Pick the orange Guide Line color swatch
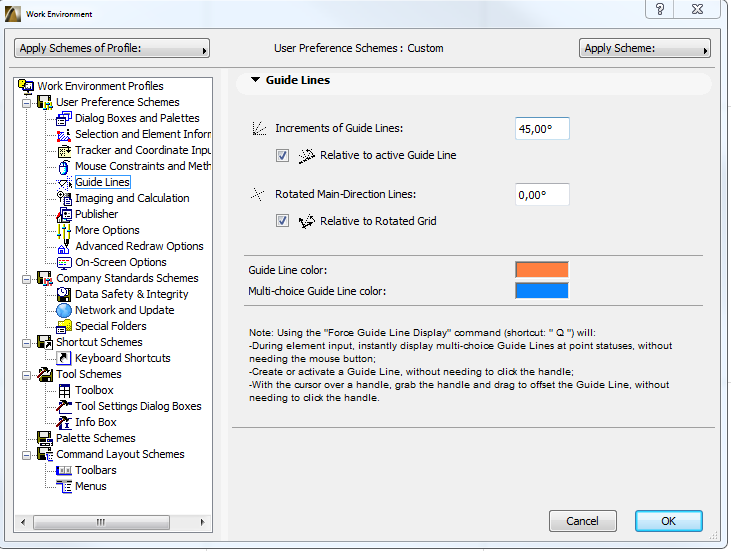731x551 pixels. point(541,270)
